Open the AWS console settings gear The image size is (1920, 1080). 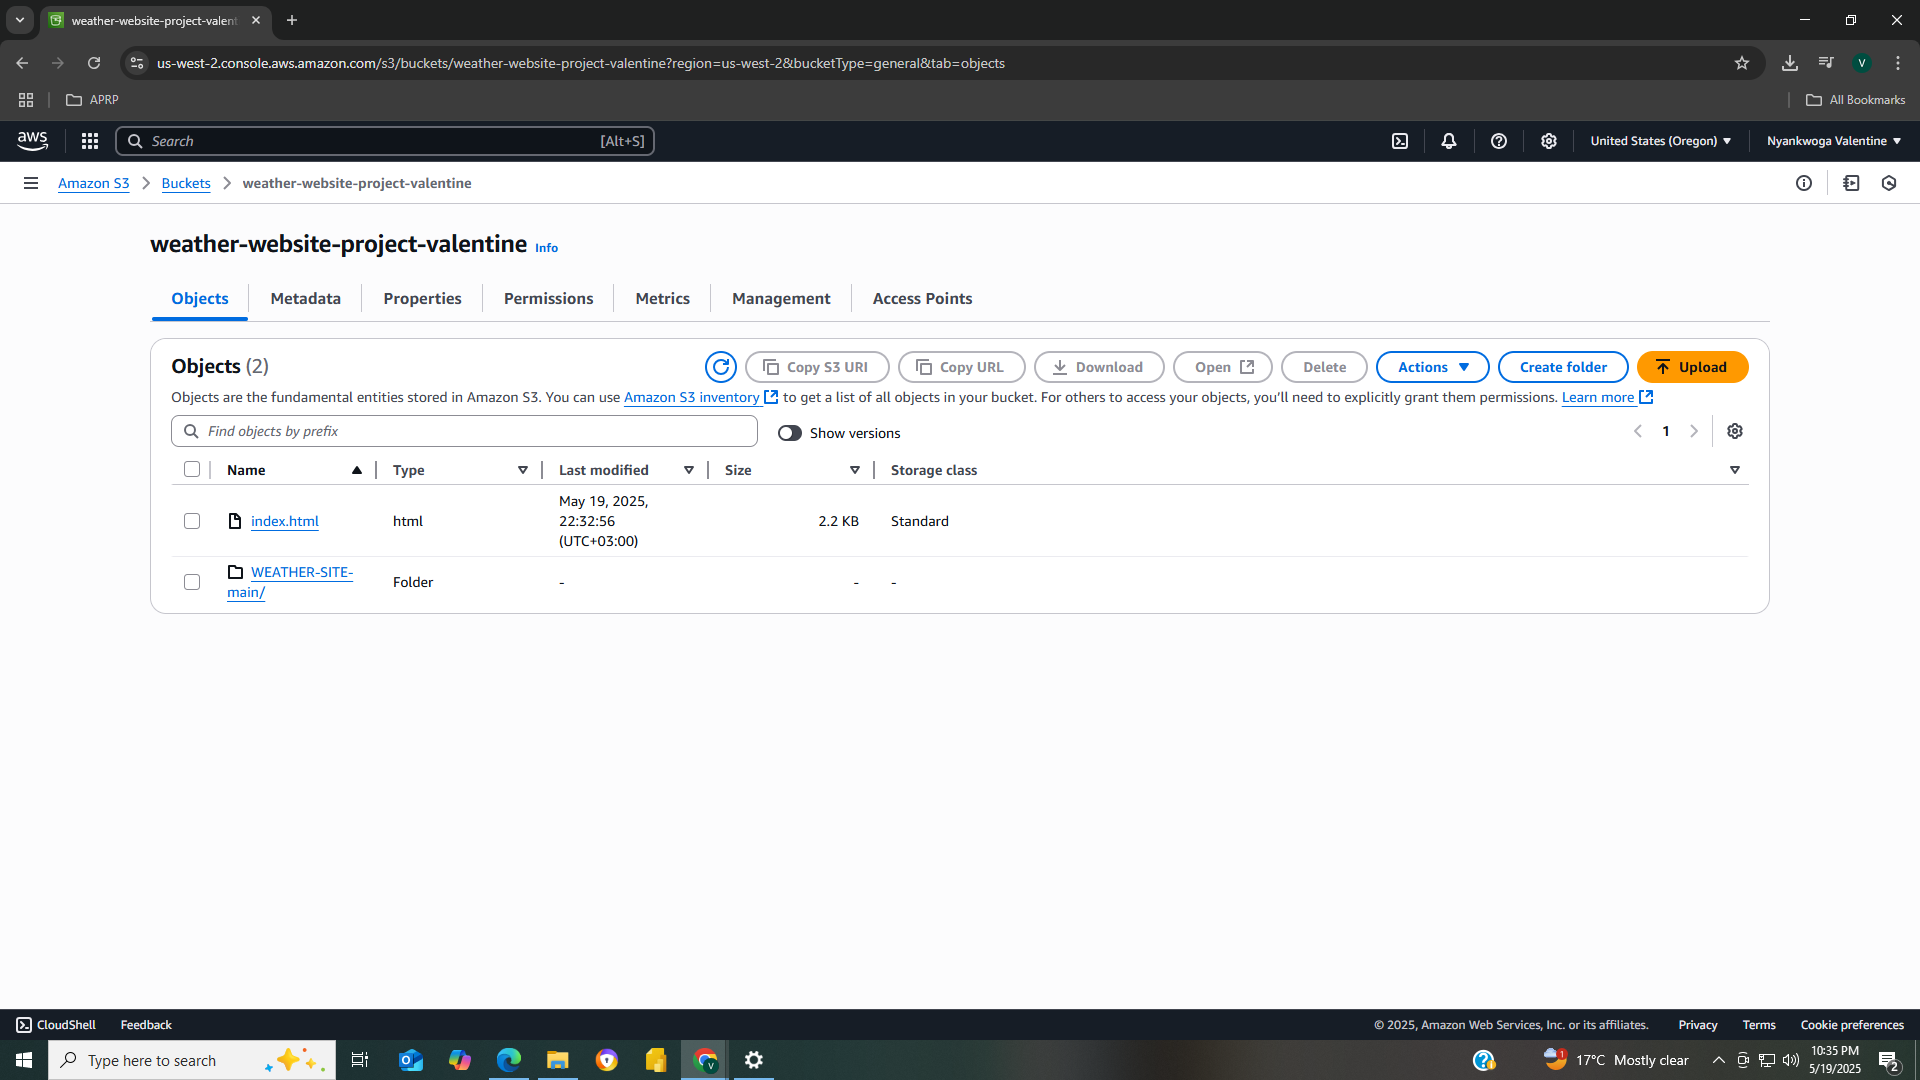pyautogui.click(x=1548, y=141)
